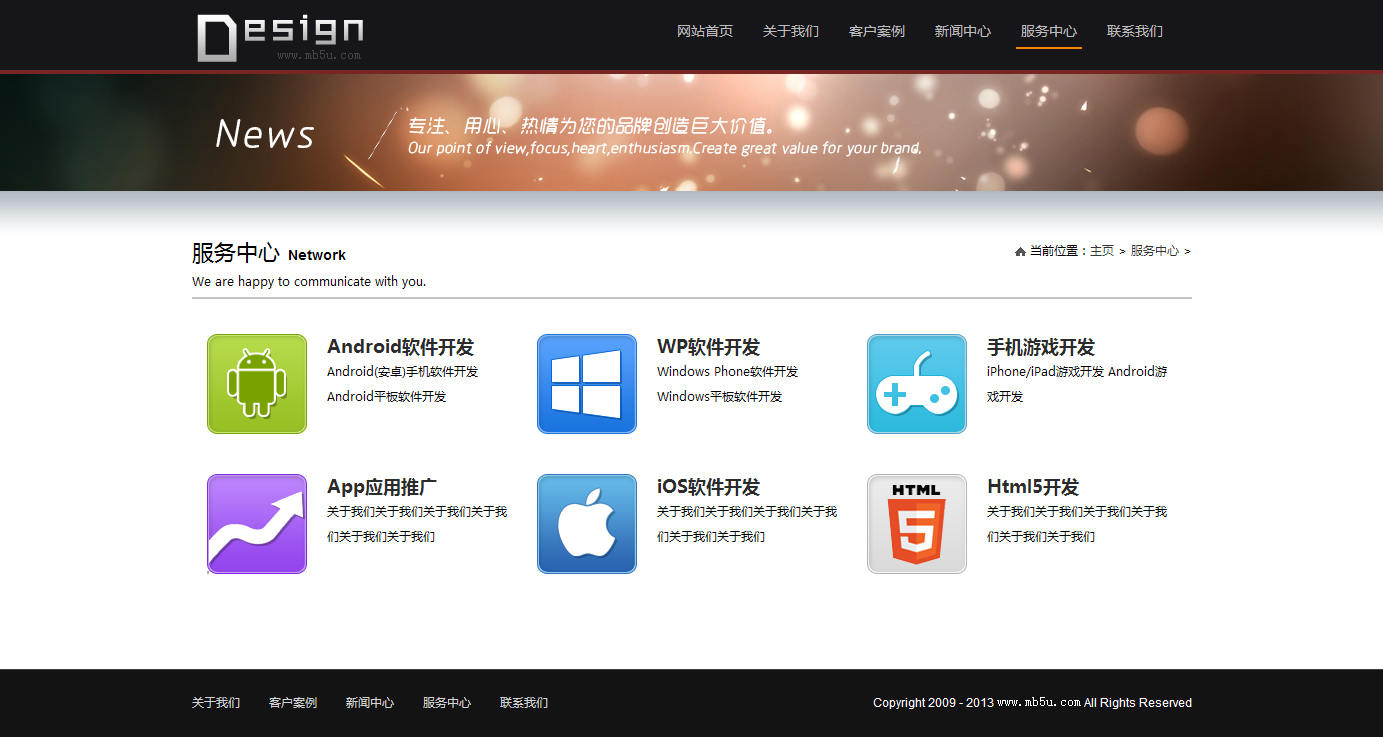1383x737 pixels.
Task: Select 客户案例 in the top menu
Action: tap(877, 31)
